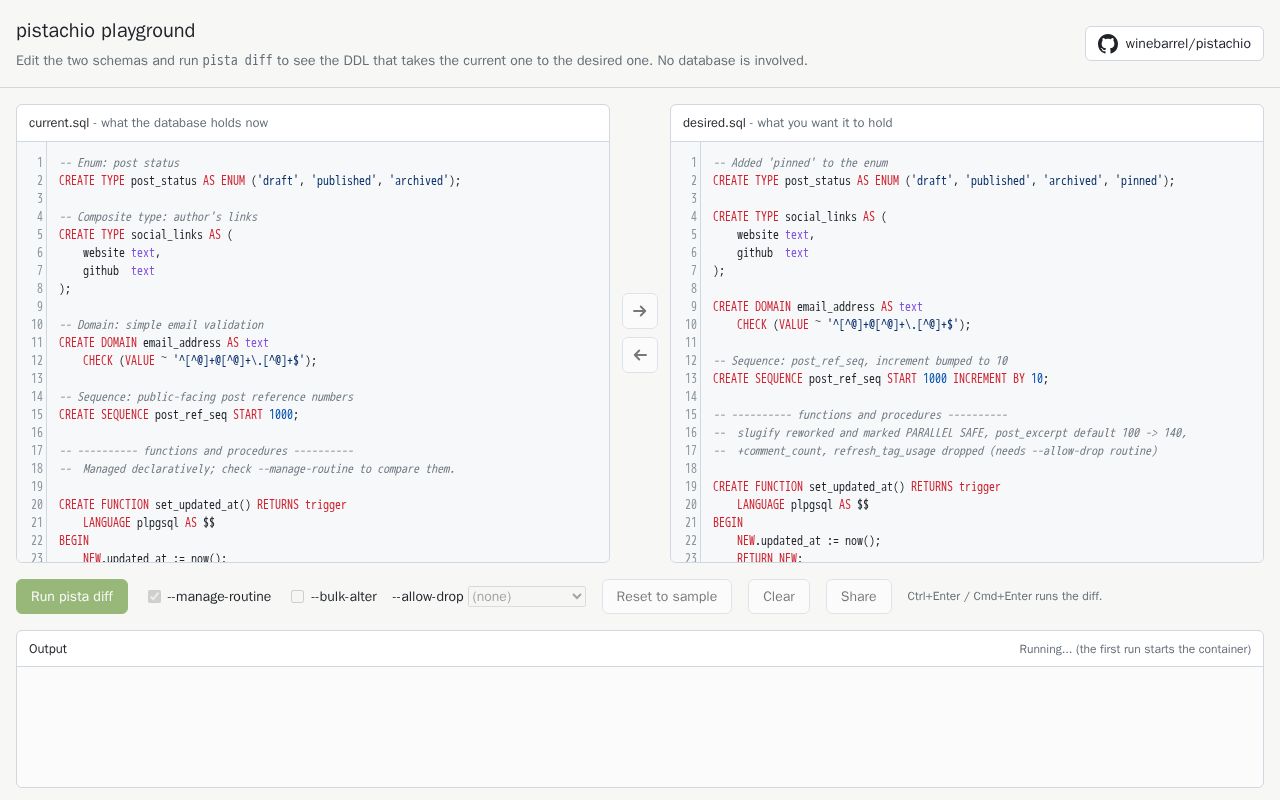Viewport: 1280px width, 800px height.
Task: Click the Output panel header label
Action: [48, 649]
